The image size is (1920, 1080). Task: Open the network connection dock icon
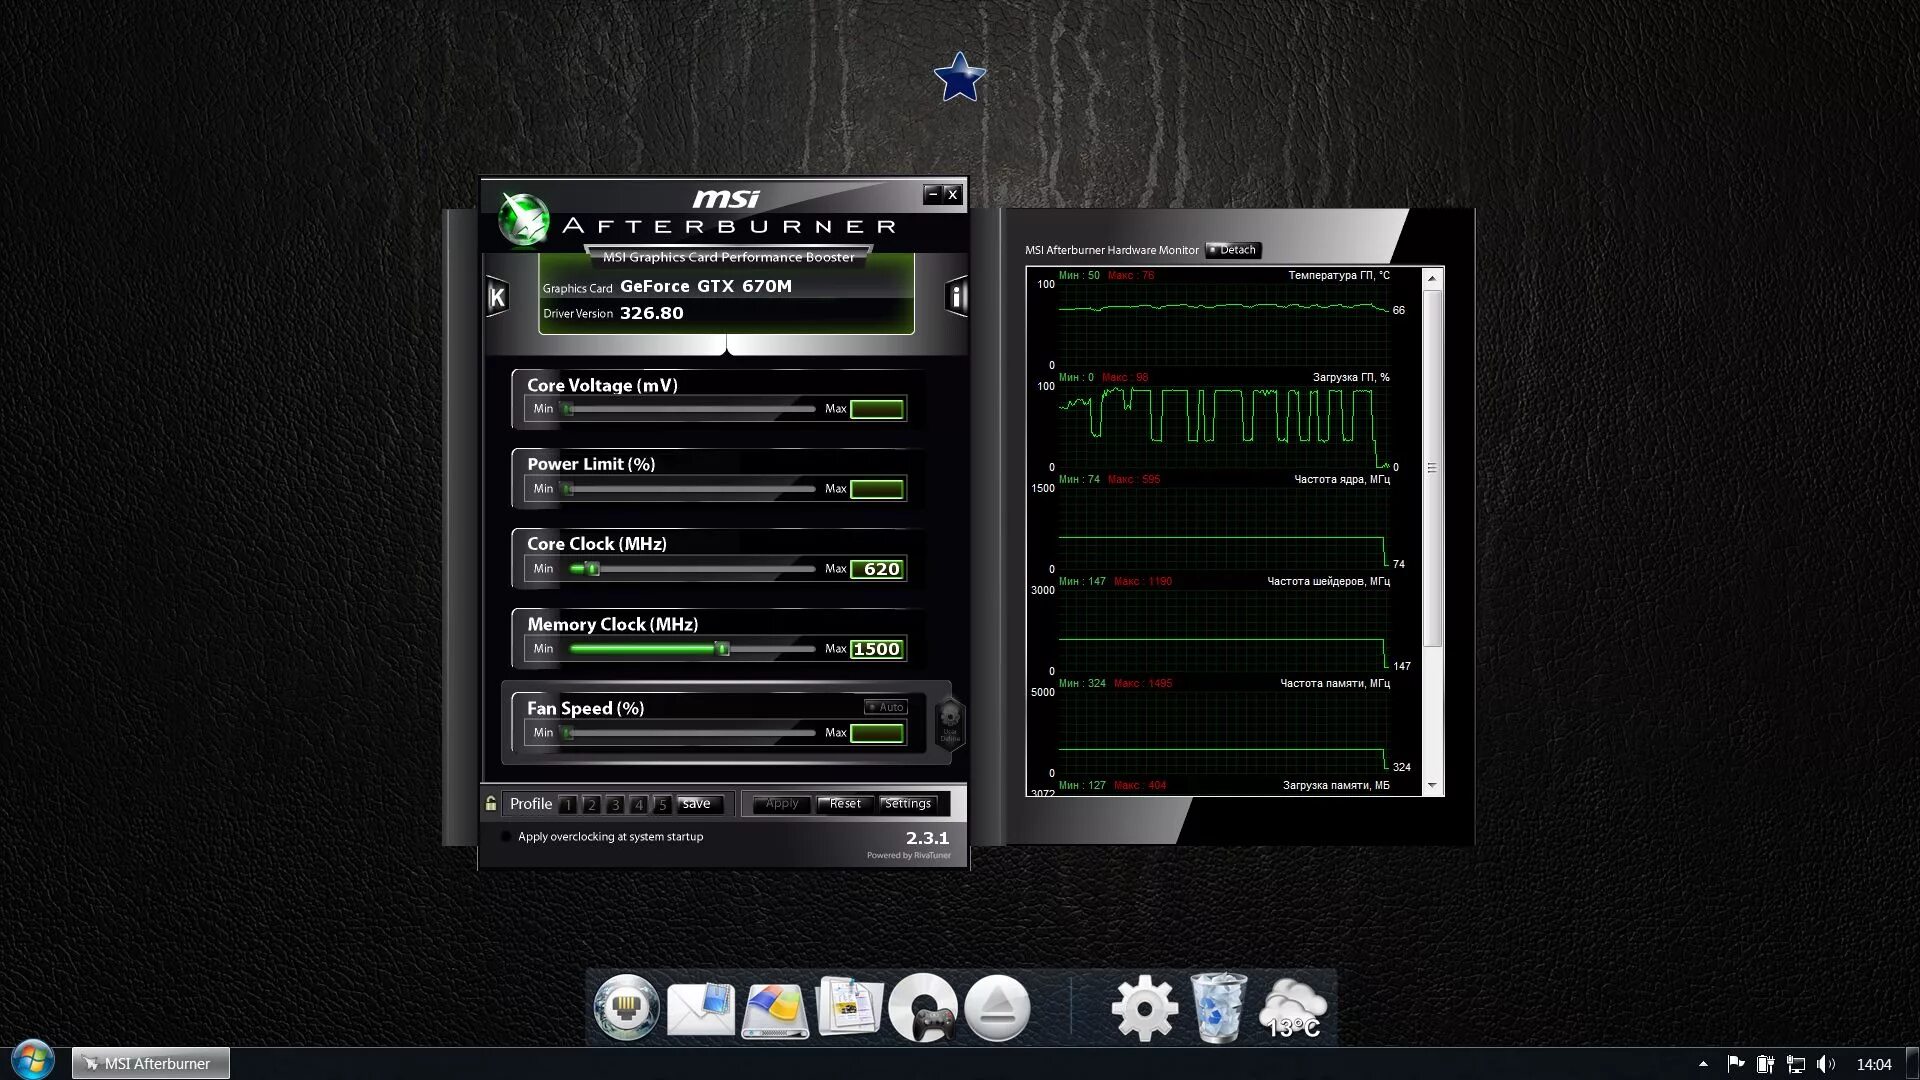[627, 1008]
